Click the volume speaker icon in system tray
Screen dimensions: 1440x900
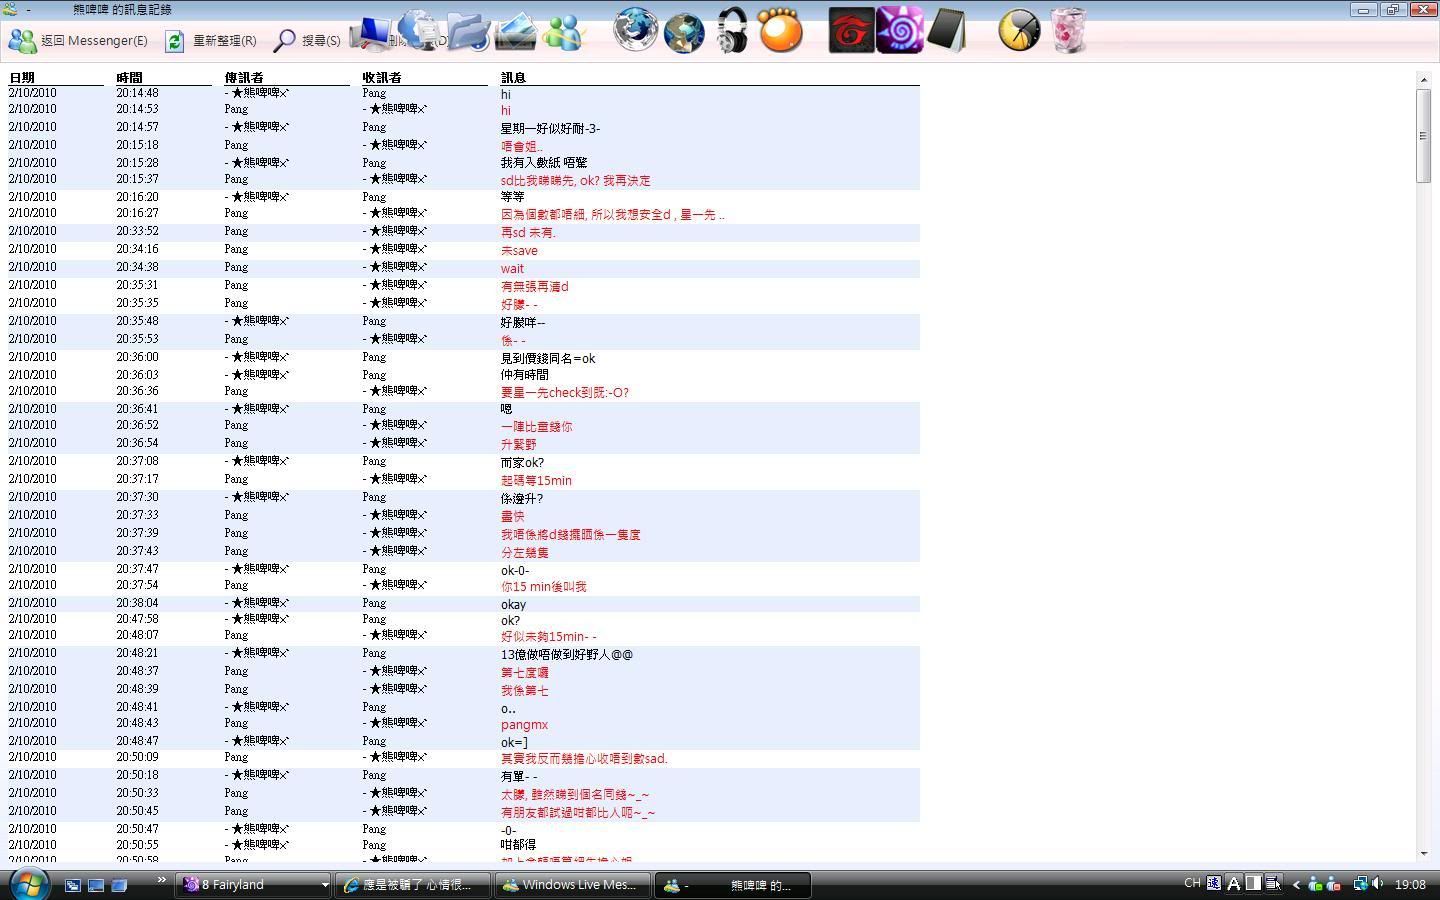1378,884
